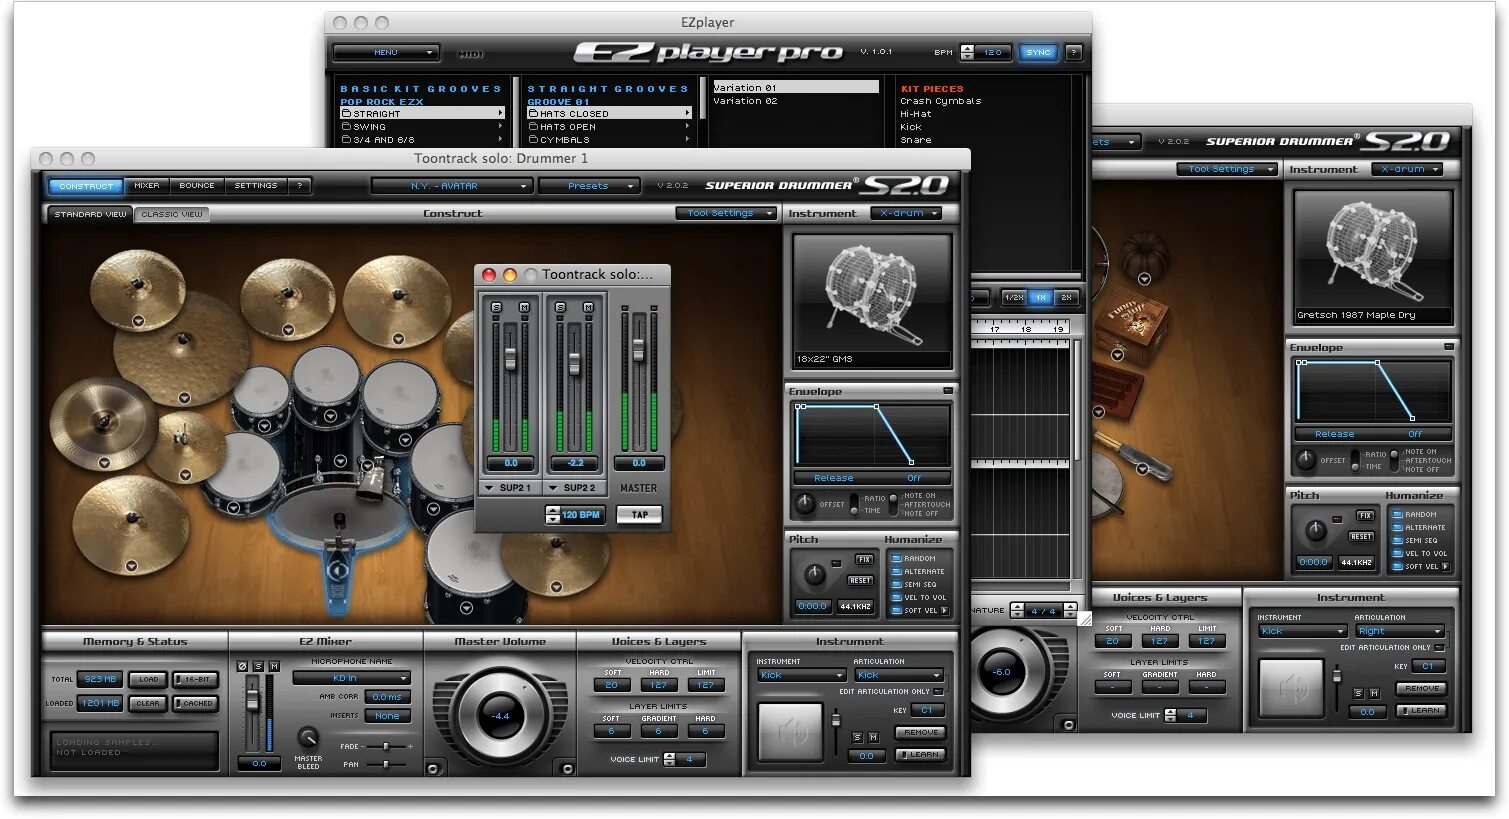This screenshot has height=819, width=1509.
Task: Toggle the CACHED button
Action: pos(195,704)
